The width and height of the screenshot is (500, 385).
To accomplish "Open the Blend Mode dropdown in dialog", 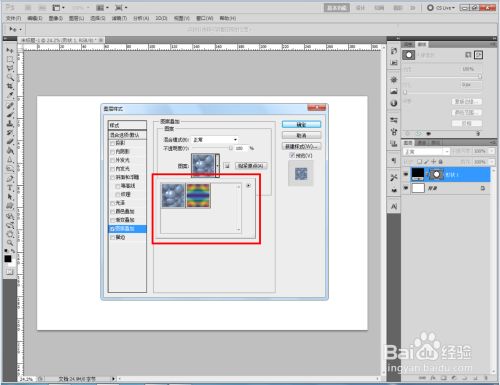I will click(x=215, y=140).
